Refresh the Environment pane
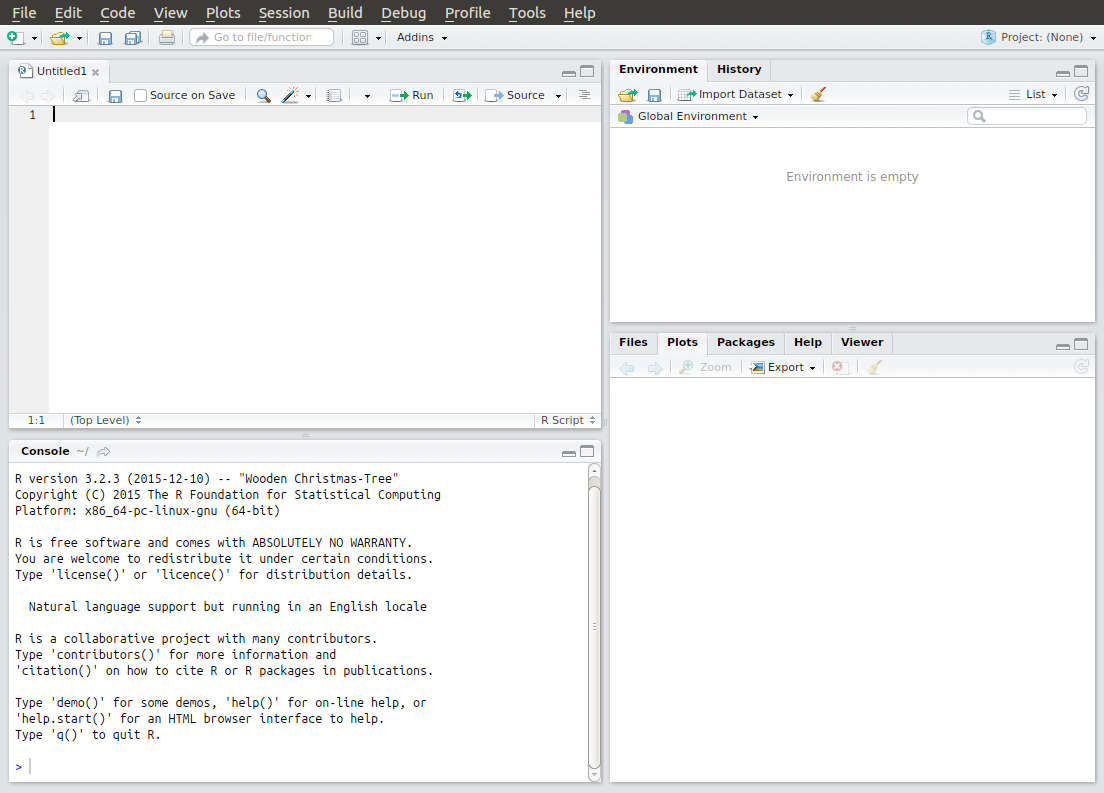 [1081, 94]
